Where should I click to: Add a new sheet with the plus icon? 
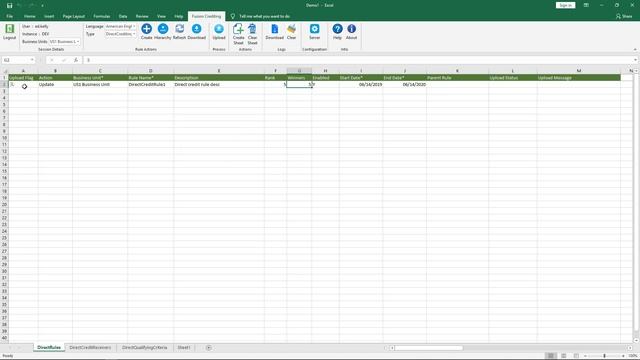pyautogui.click(x=209, y=348)
